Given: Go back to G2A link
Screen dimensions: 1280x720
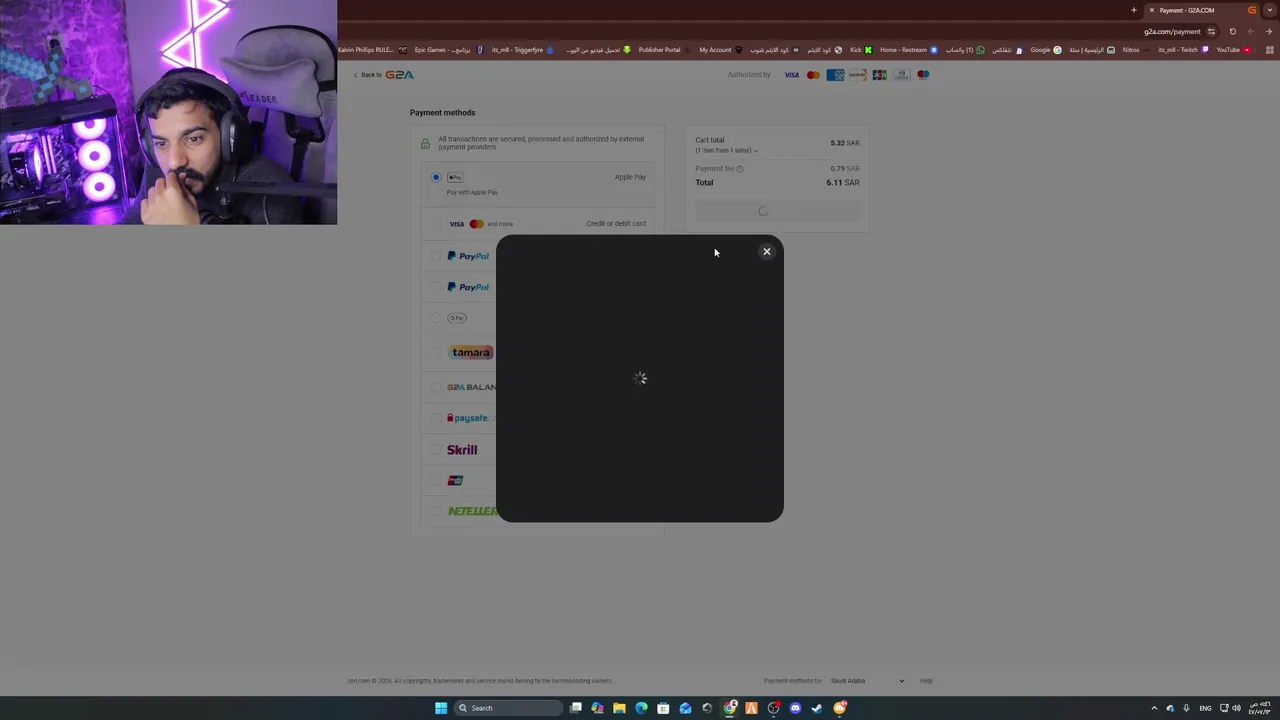Looking at the screenshot, I should tap(384, 75).
